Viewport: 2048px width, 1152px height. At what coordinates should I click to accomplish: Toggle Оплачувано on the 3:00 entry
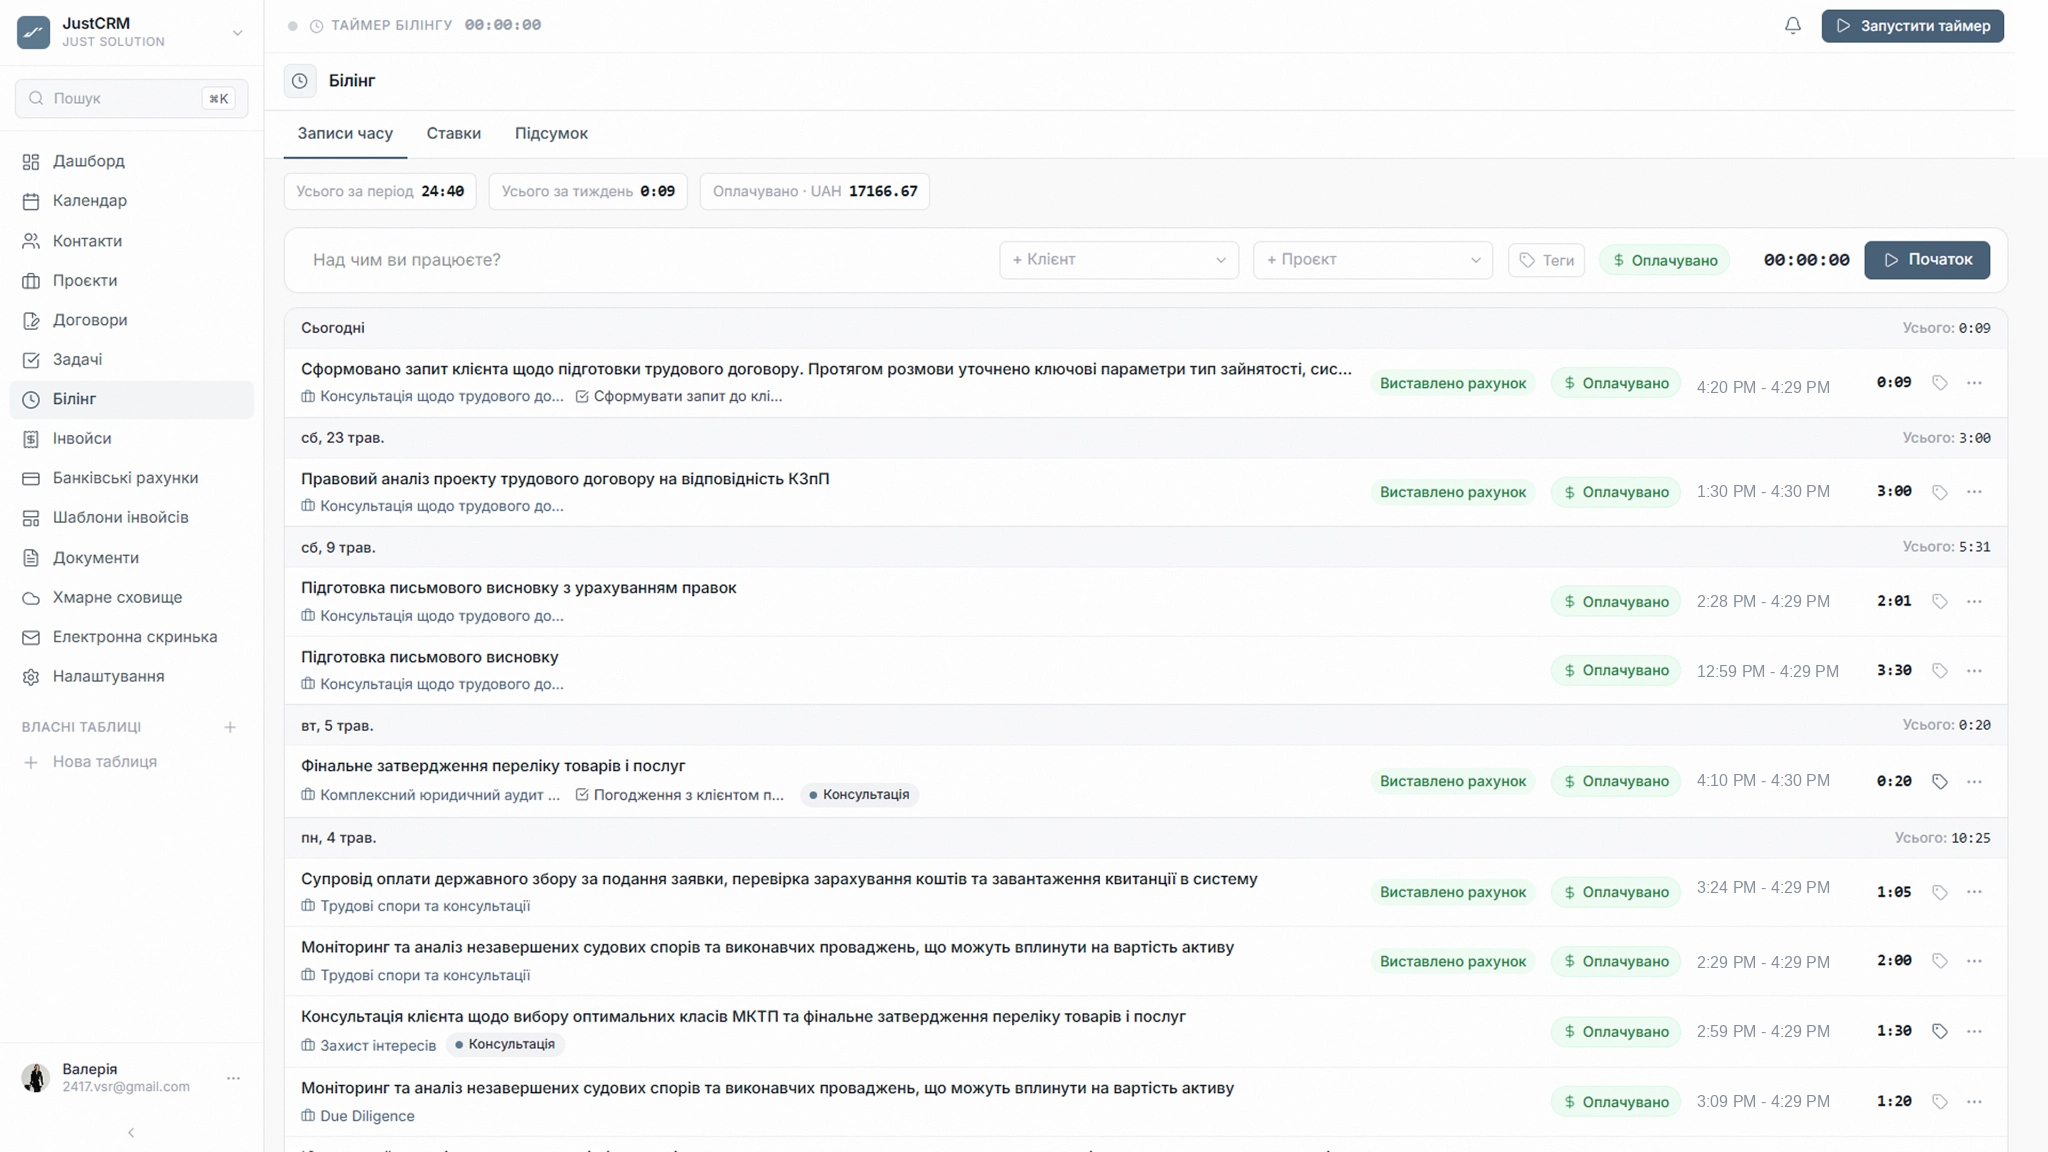click(1616, 492)
